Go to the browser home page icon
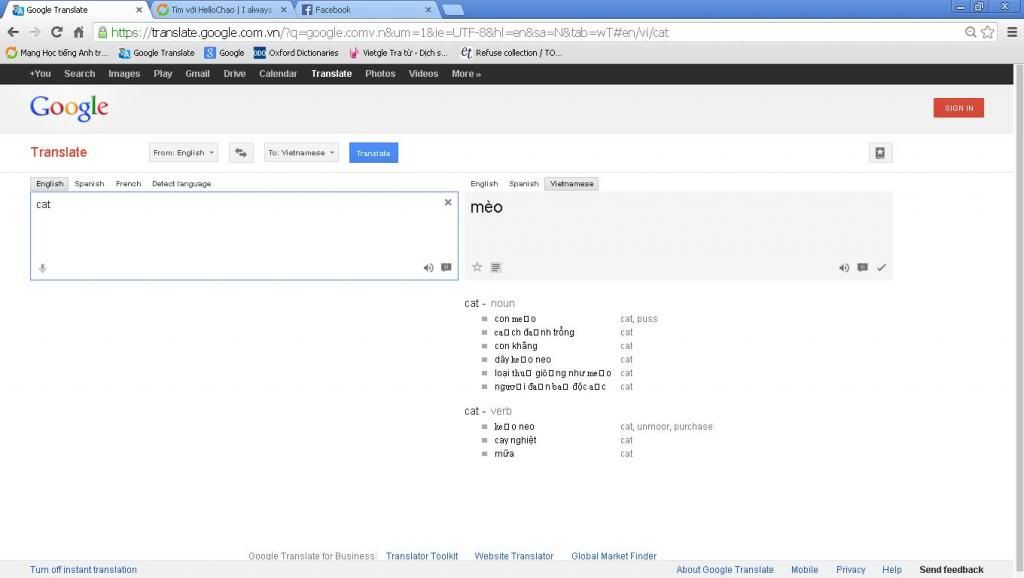This screenshot has width=1024, height=578. point(78,32)
